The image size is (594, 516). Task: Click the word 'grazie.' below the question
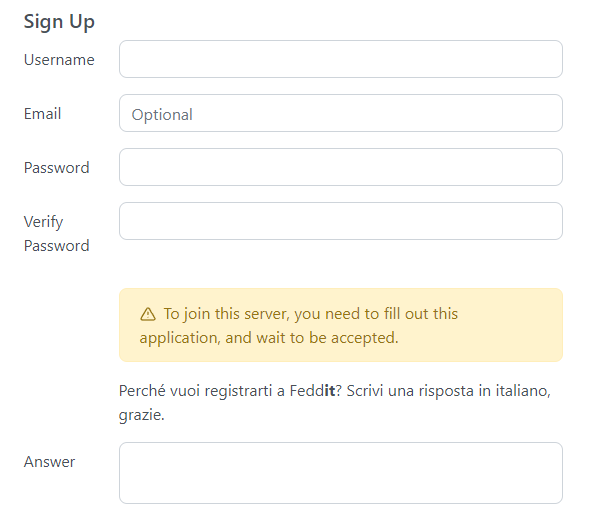(x=142, y=415)
